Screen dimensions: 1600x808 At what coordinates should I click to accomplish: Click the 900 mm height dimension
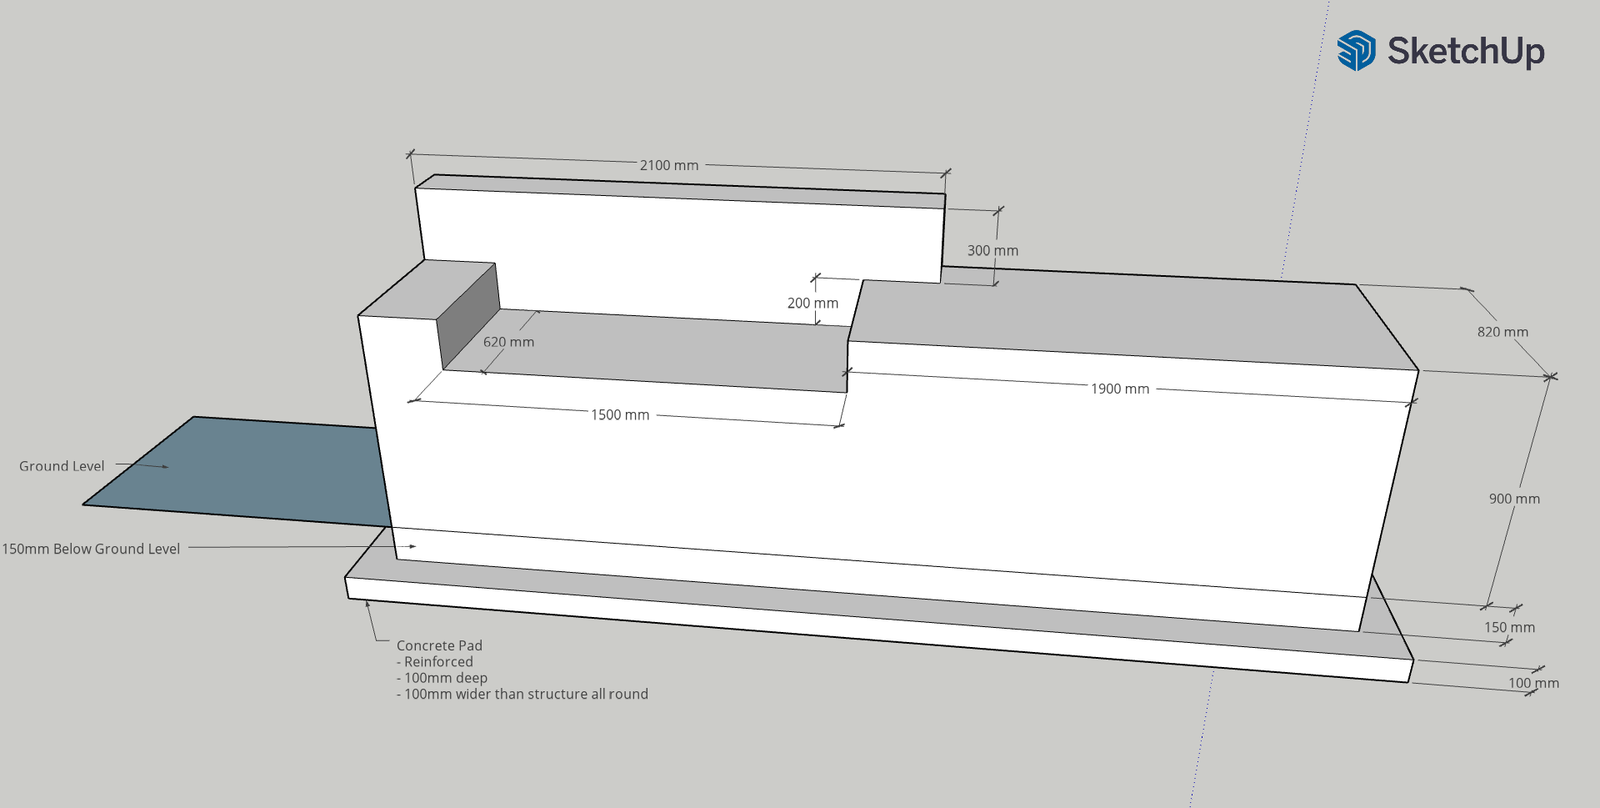(1514, 499)
